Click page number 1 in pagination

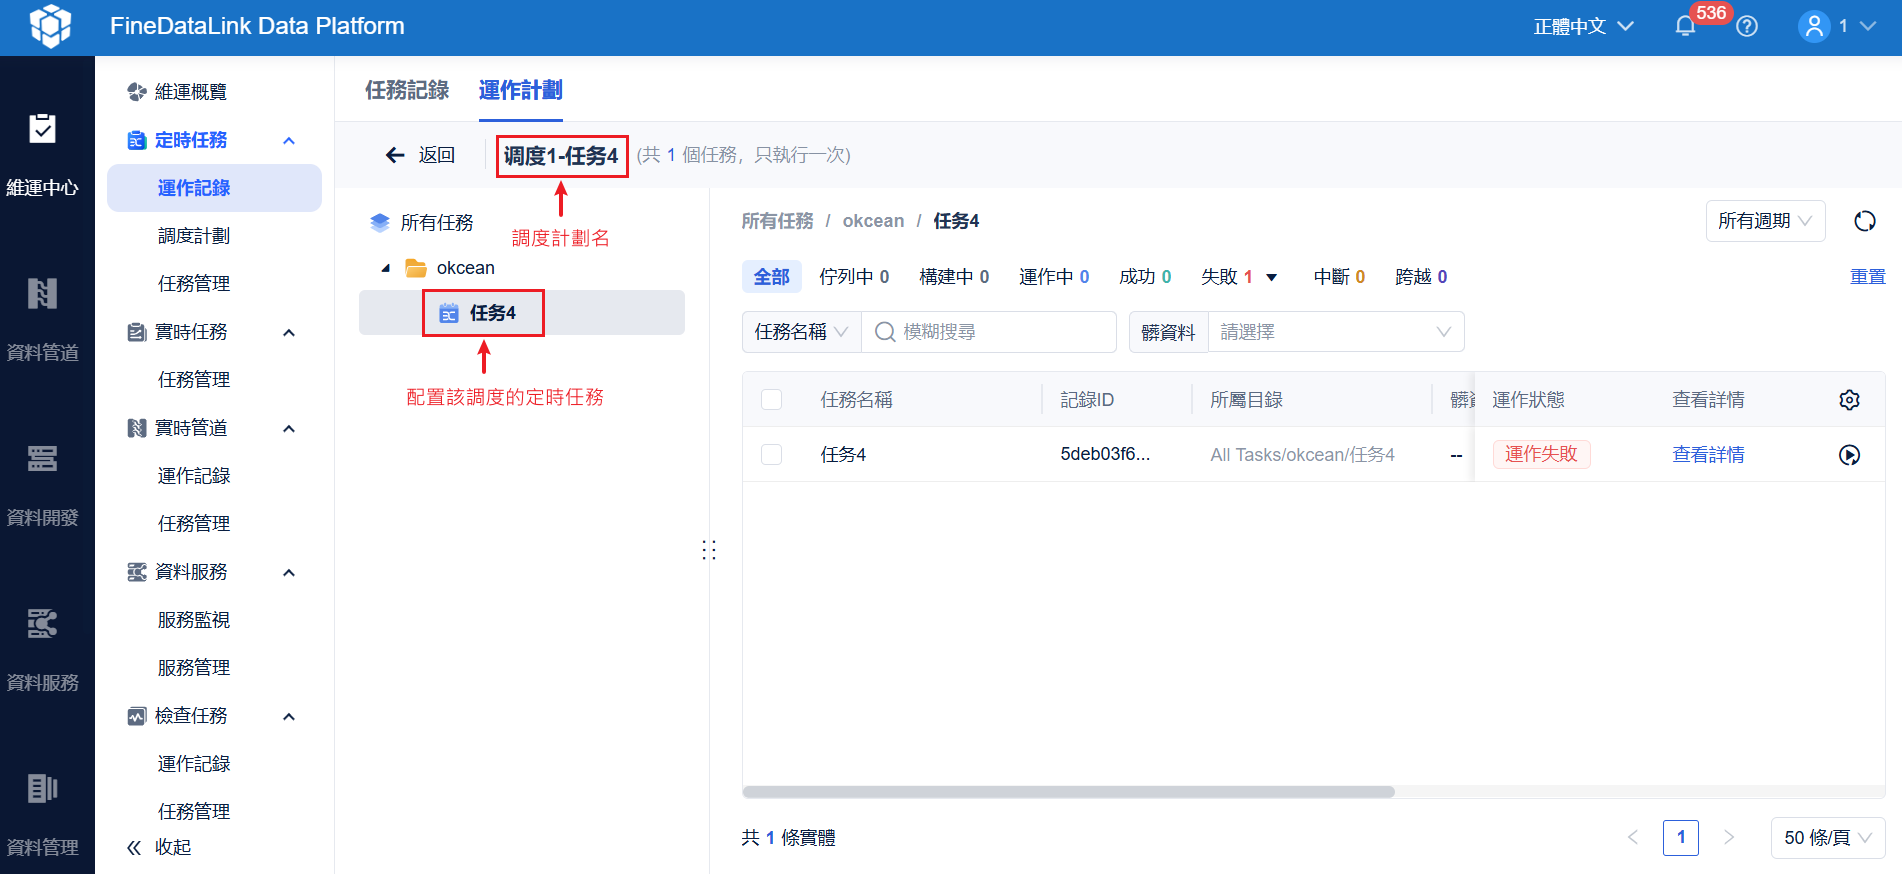(1681, 838)
